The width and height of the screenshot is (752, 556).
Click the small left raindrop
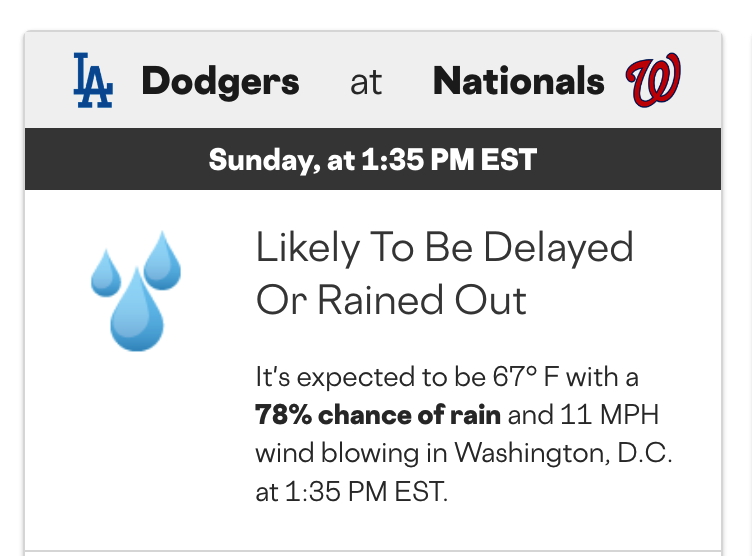105,275
